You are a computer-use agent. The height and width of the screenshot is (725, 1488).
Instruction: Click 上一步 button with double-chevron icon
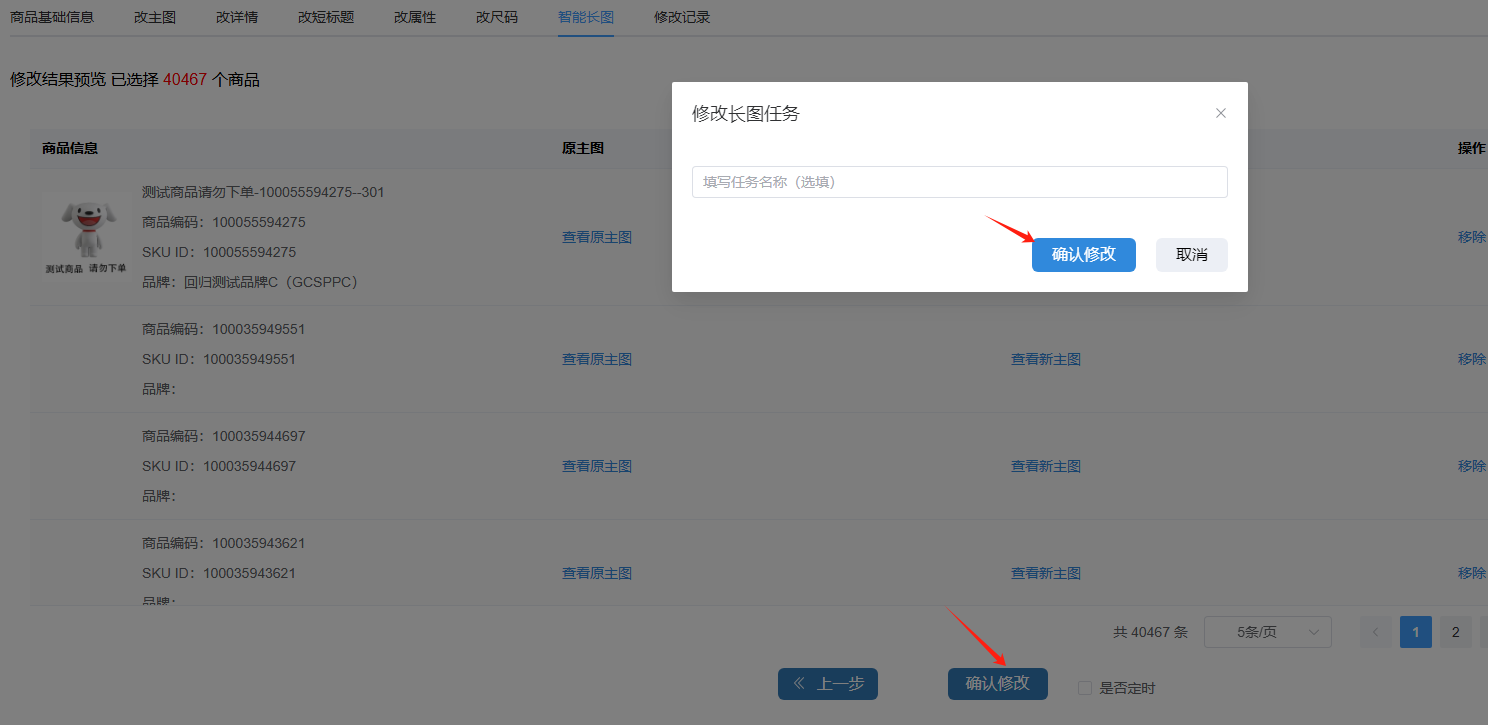coord(827,684)
